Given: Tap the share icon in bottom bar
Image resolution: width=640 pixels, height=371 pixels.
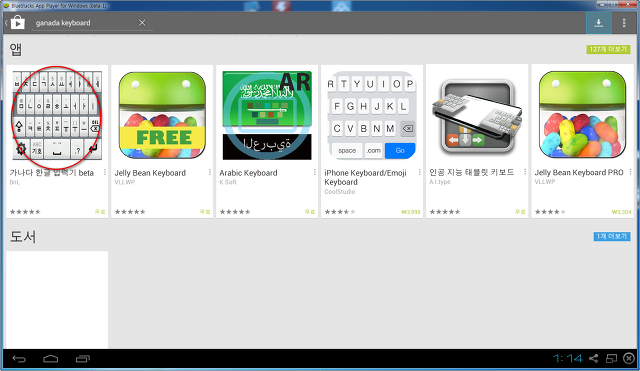Looking at the screenshot, I should (593, 358).
